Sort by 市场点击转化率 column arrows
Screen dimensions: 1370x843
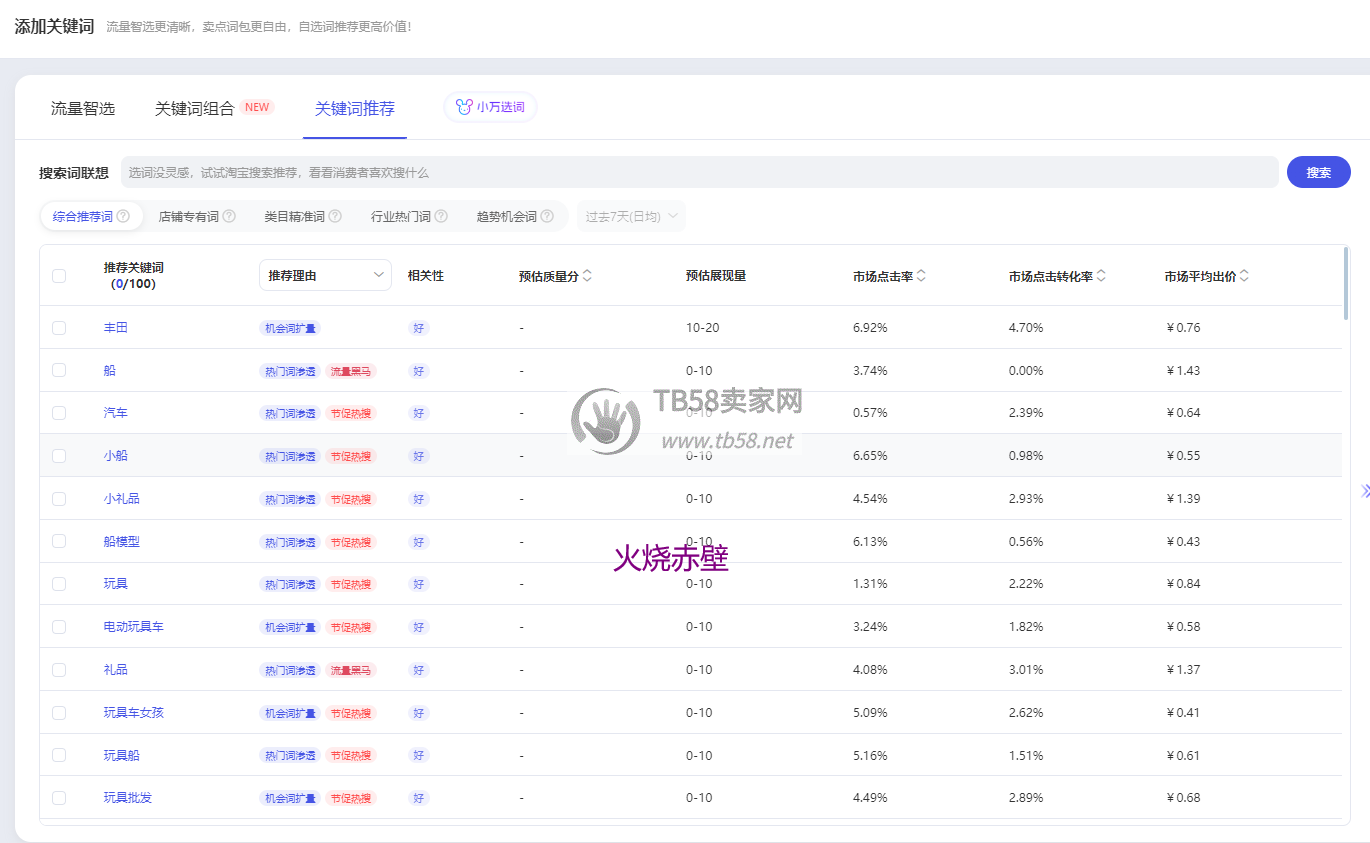pos(1101,276)
